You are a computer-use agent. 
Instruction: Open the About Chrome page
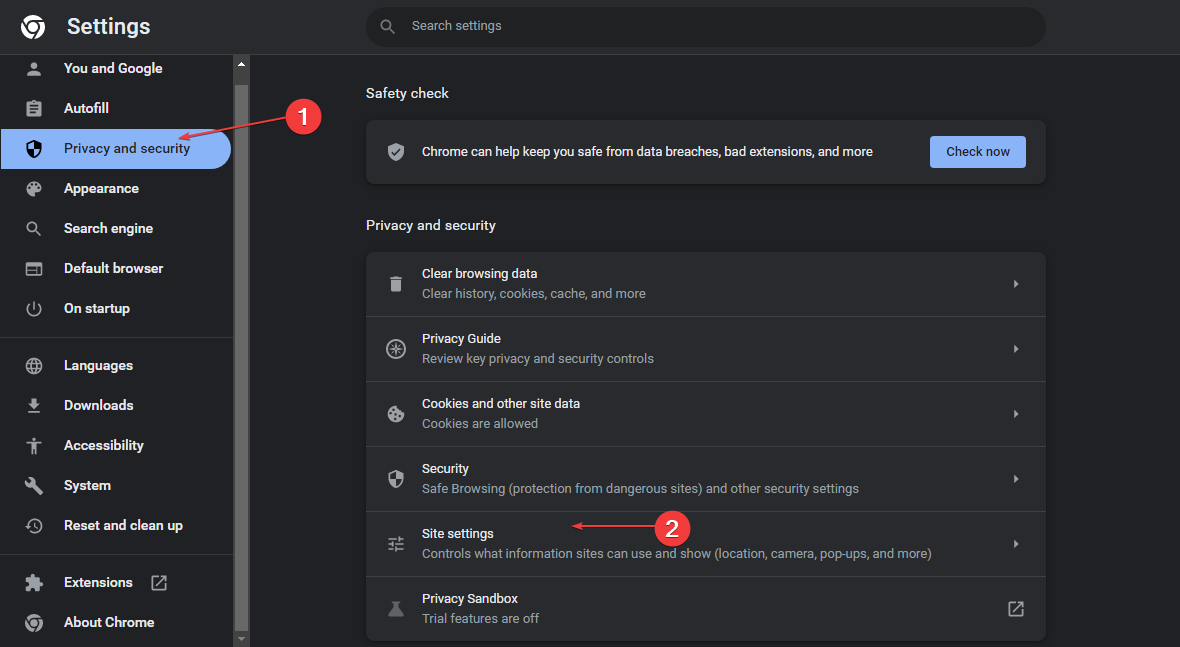109,622
